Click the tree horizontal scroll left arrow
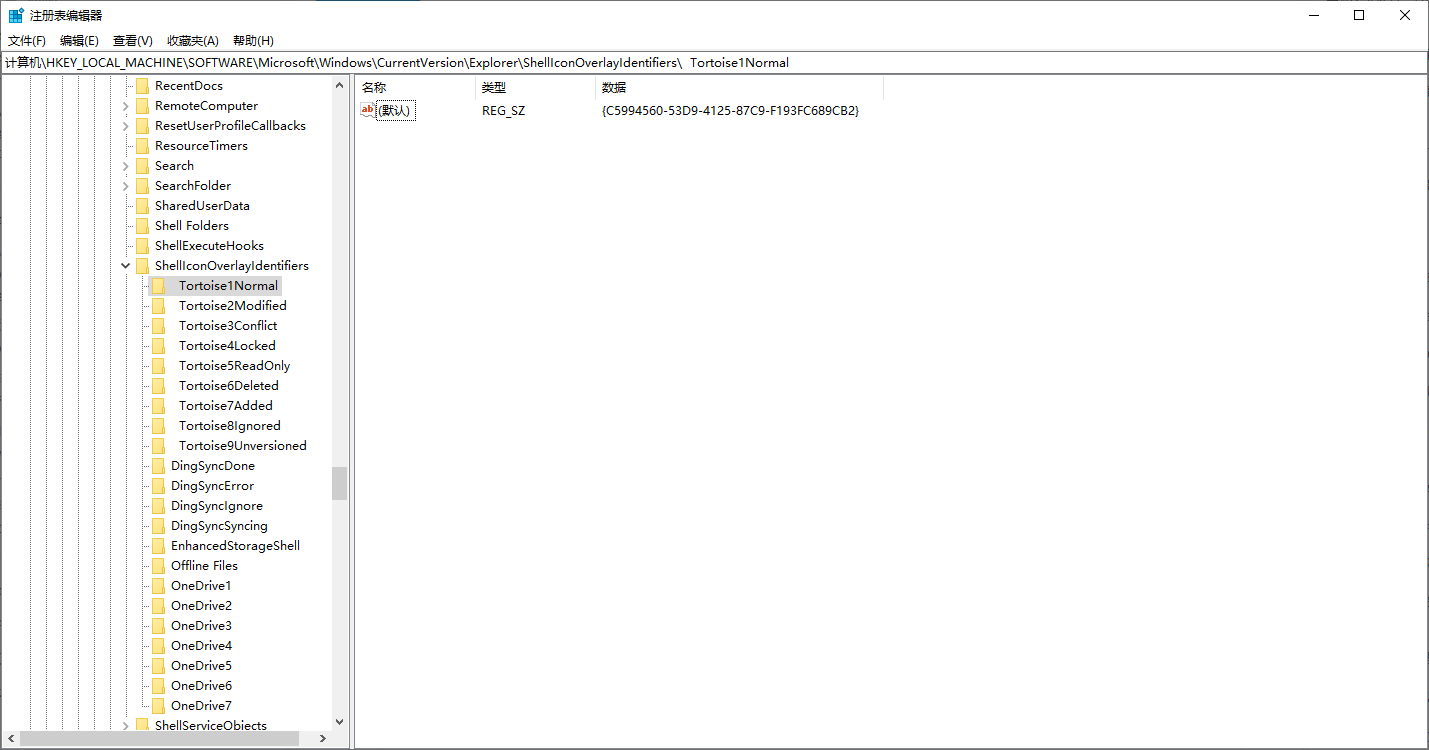1429x750 pixels. coord(9,739)
